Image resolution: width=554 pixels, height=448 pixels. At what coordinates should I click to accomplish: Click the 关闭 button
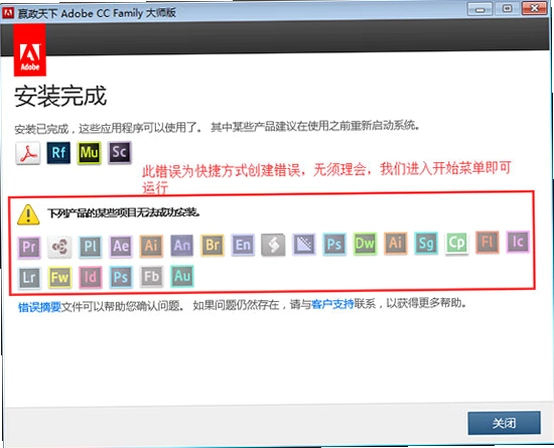coord(504,423)
